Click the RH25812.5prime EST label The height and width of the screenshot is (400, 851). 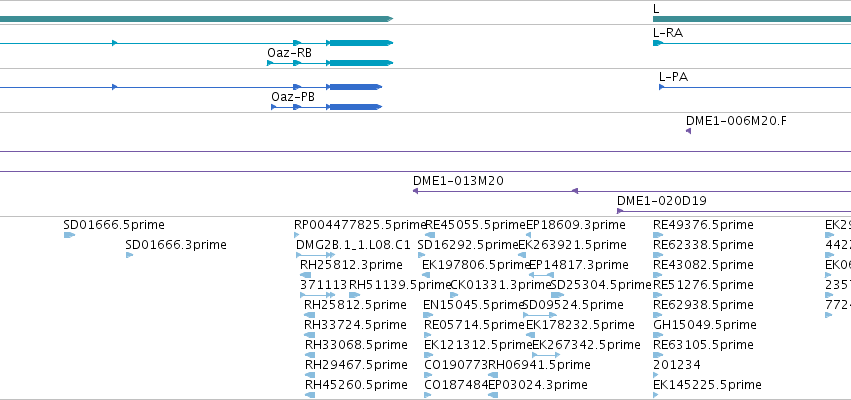pos(355,305)
